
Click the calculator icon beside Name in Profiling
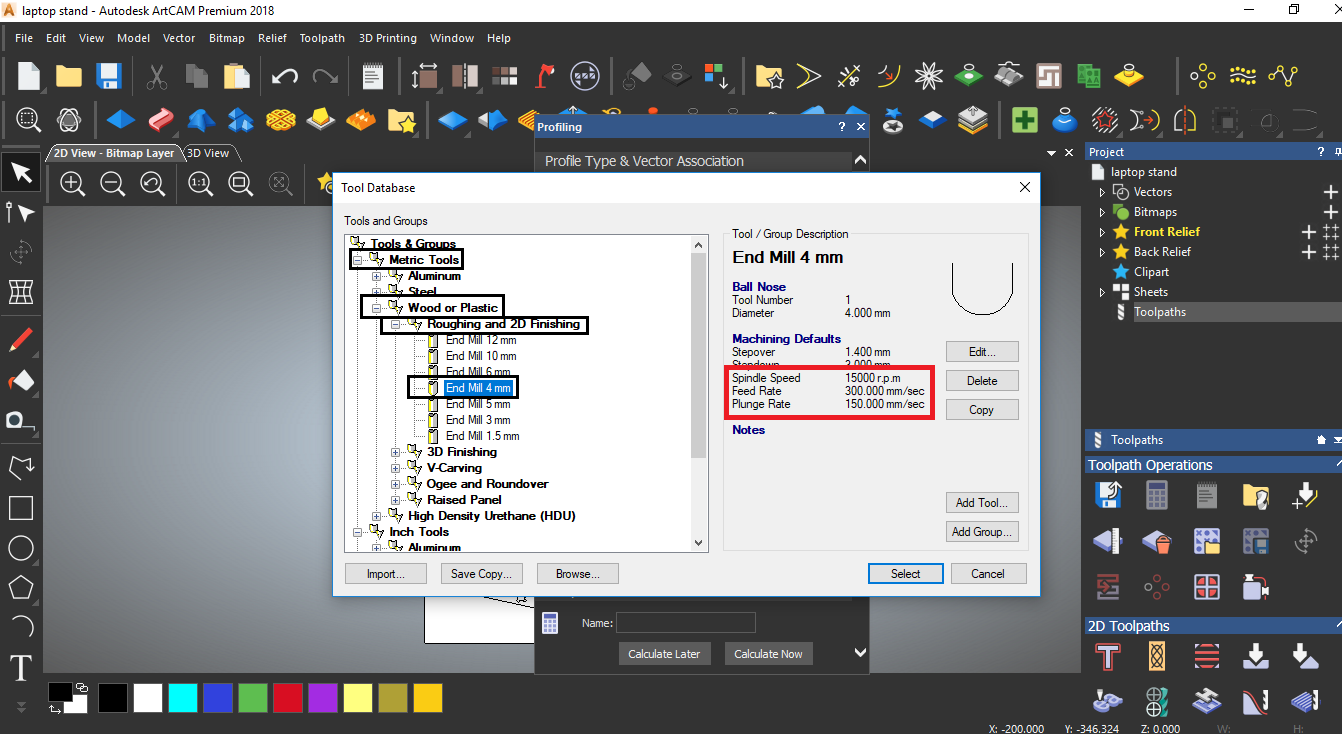(x=549, y=623)
